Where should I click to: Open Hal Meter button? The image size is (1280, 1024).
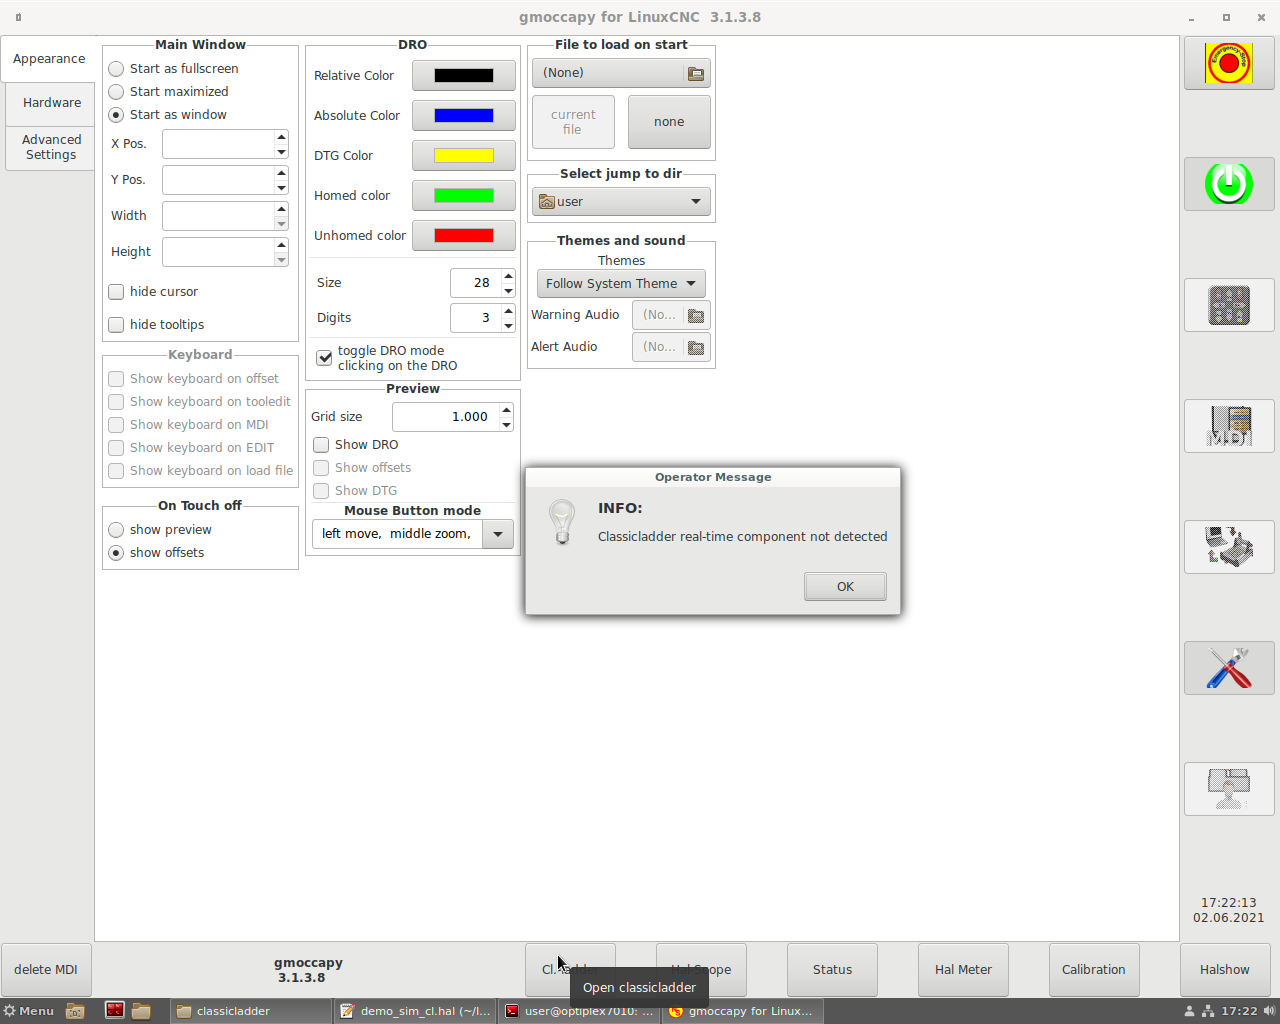point(963,970)
